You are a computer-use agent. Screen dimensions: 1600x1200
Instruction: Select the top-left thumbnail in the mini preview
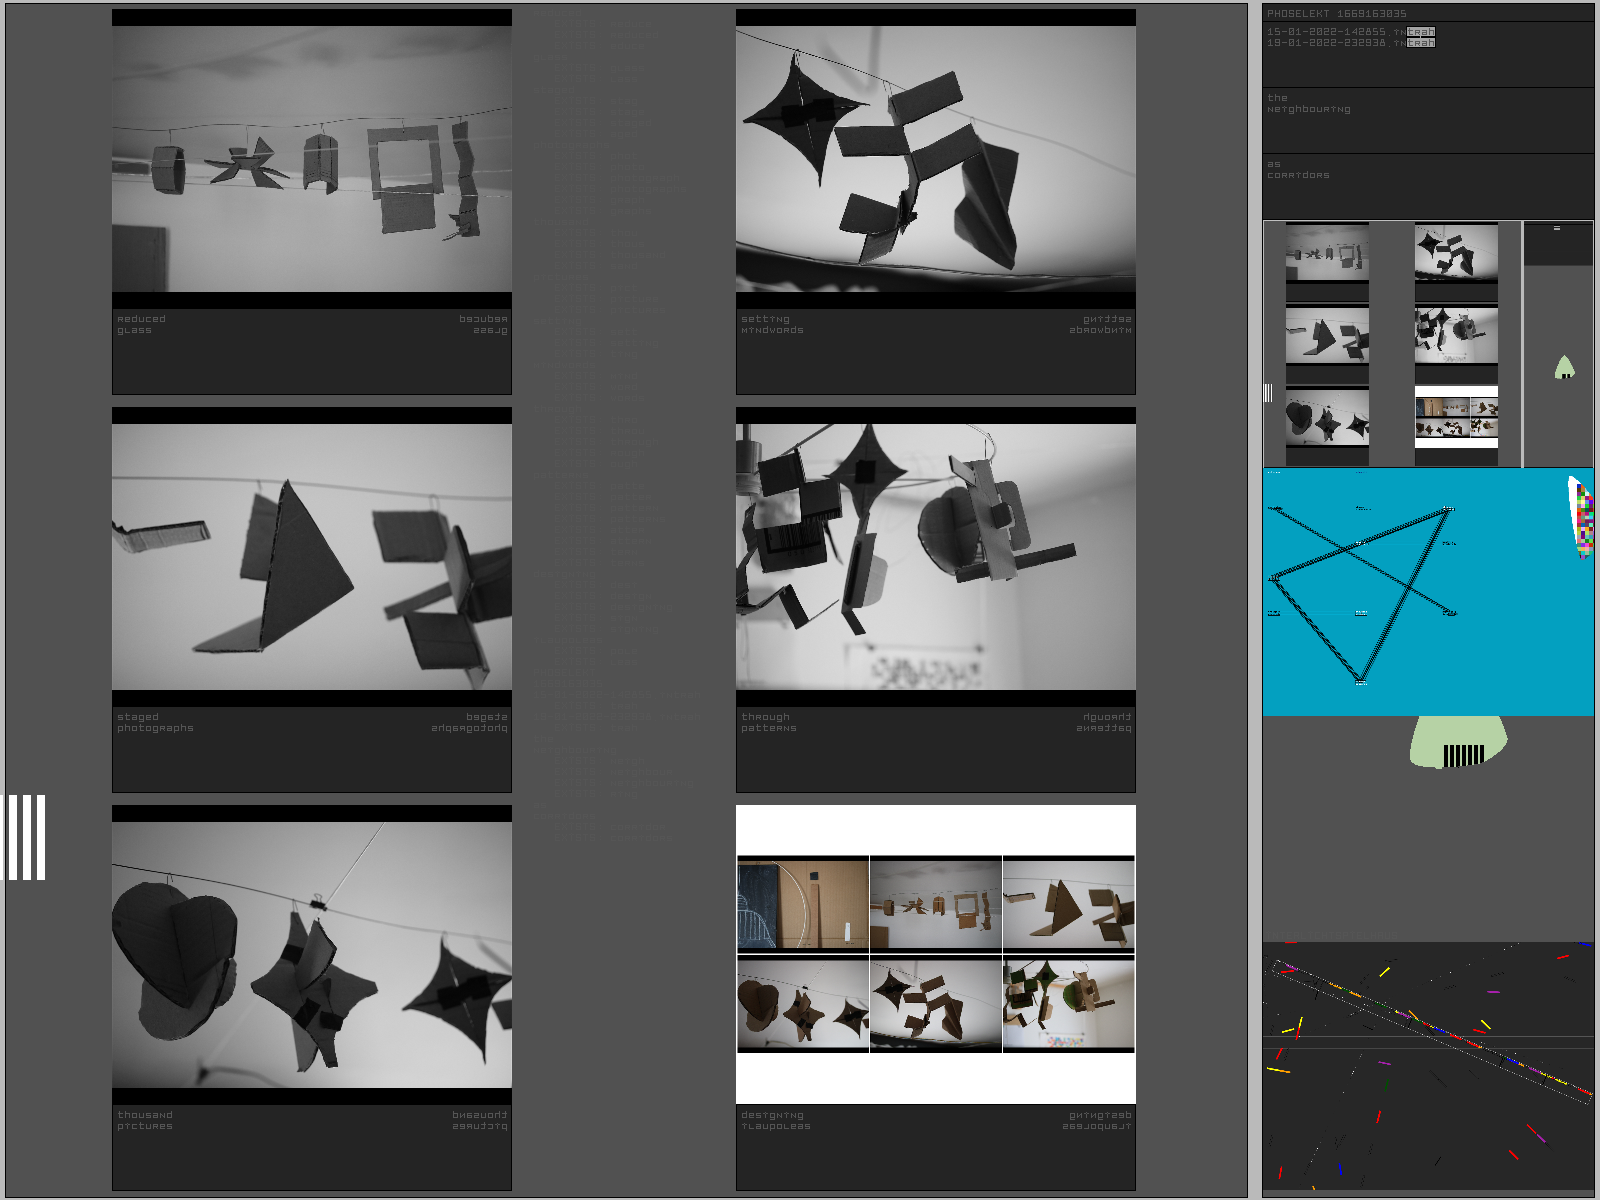pos(1327,252)
